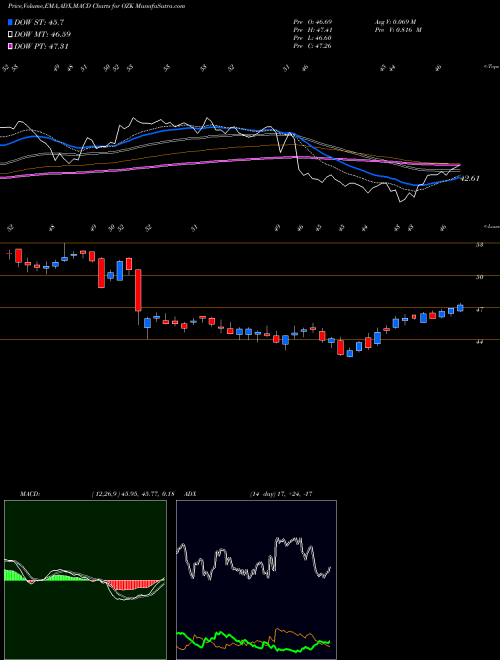500x660 pixels.
Task: Select the 'DOW MT: 46.59' legend text
Action: click(42, 34)
